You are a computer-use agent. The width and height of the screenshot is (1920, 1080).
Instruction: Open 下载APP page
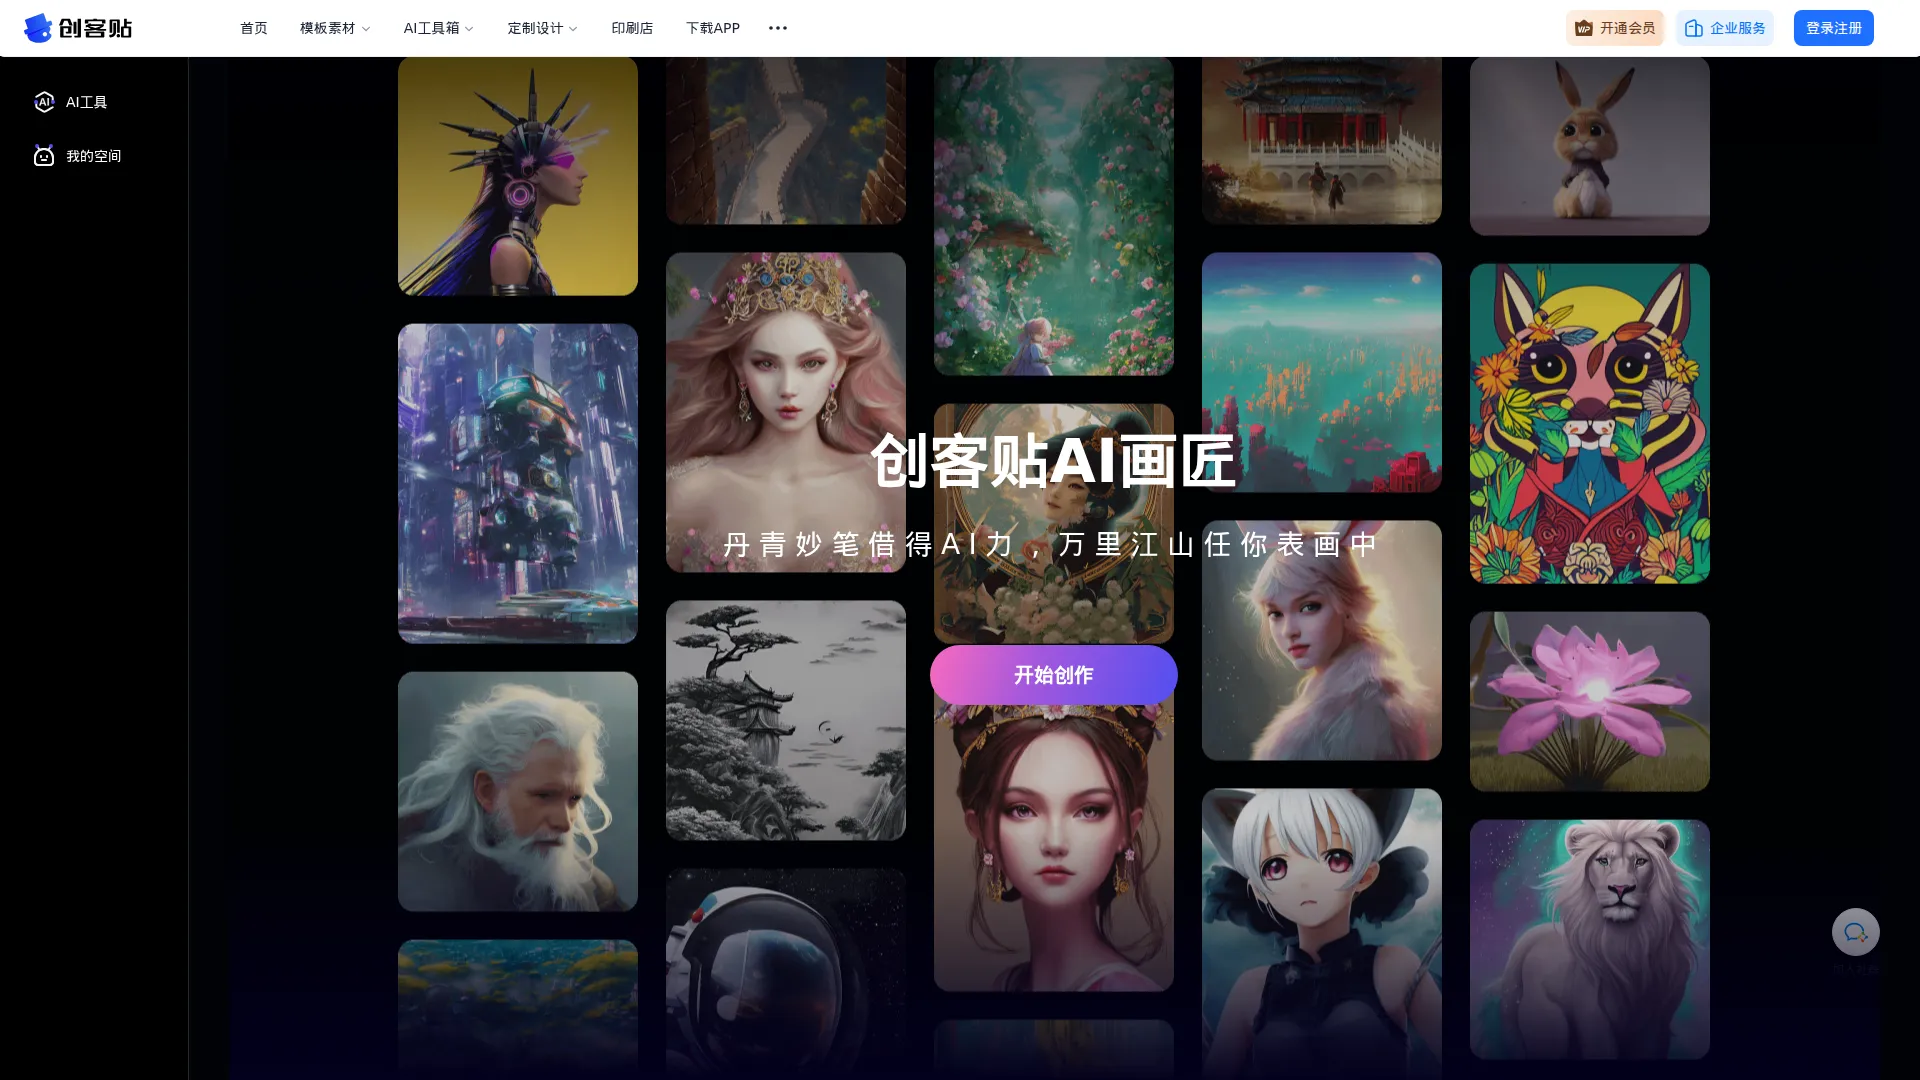(713, 28)
